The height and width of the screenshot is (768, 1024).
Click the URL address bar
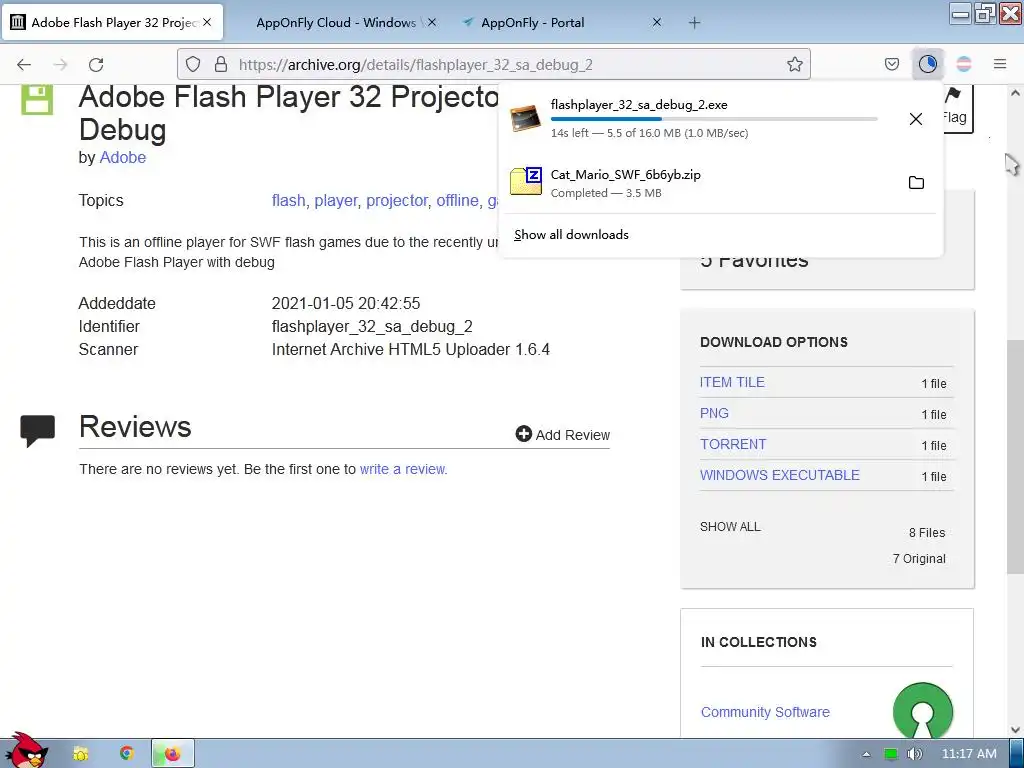pyautogui.click(x=493, y=64)
